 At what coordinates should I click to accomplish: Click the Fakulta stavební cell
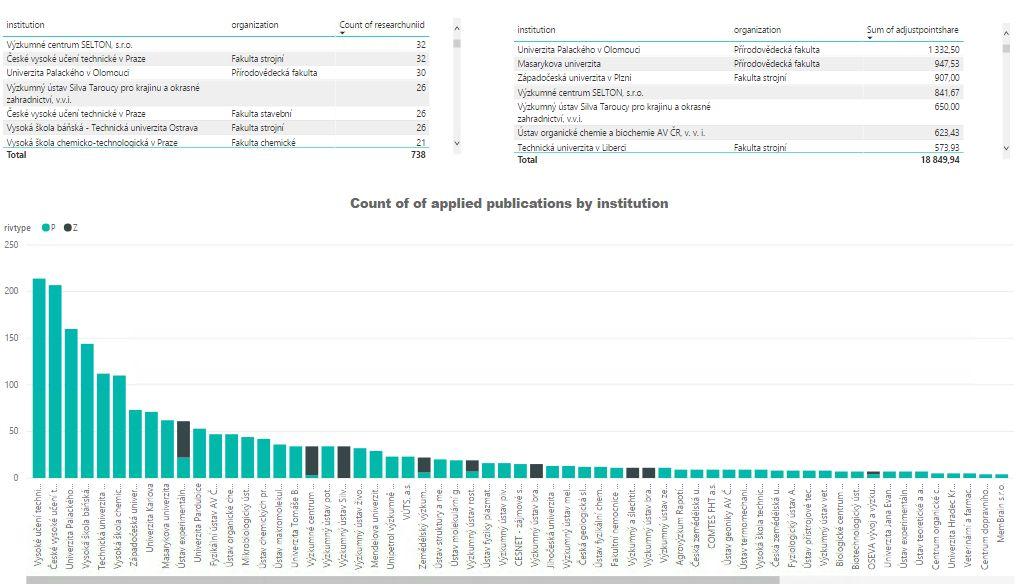coord(261,113)
